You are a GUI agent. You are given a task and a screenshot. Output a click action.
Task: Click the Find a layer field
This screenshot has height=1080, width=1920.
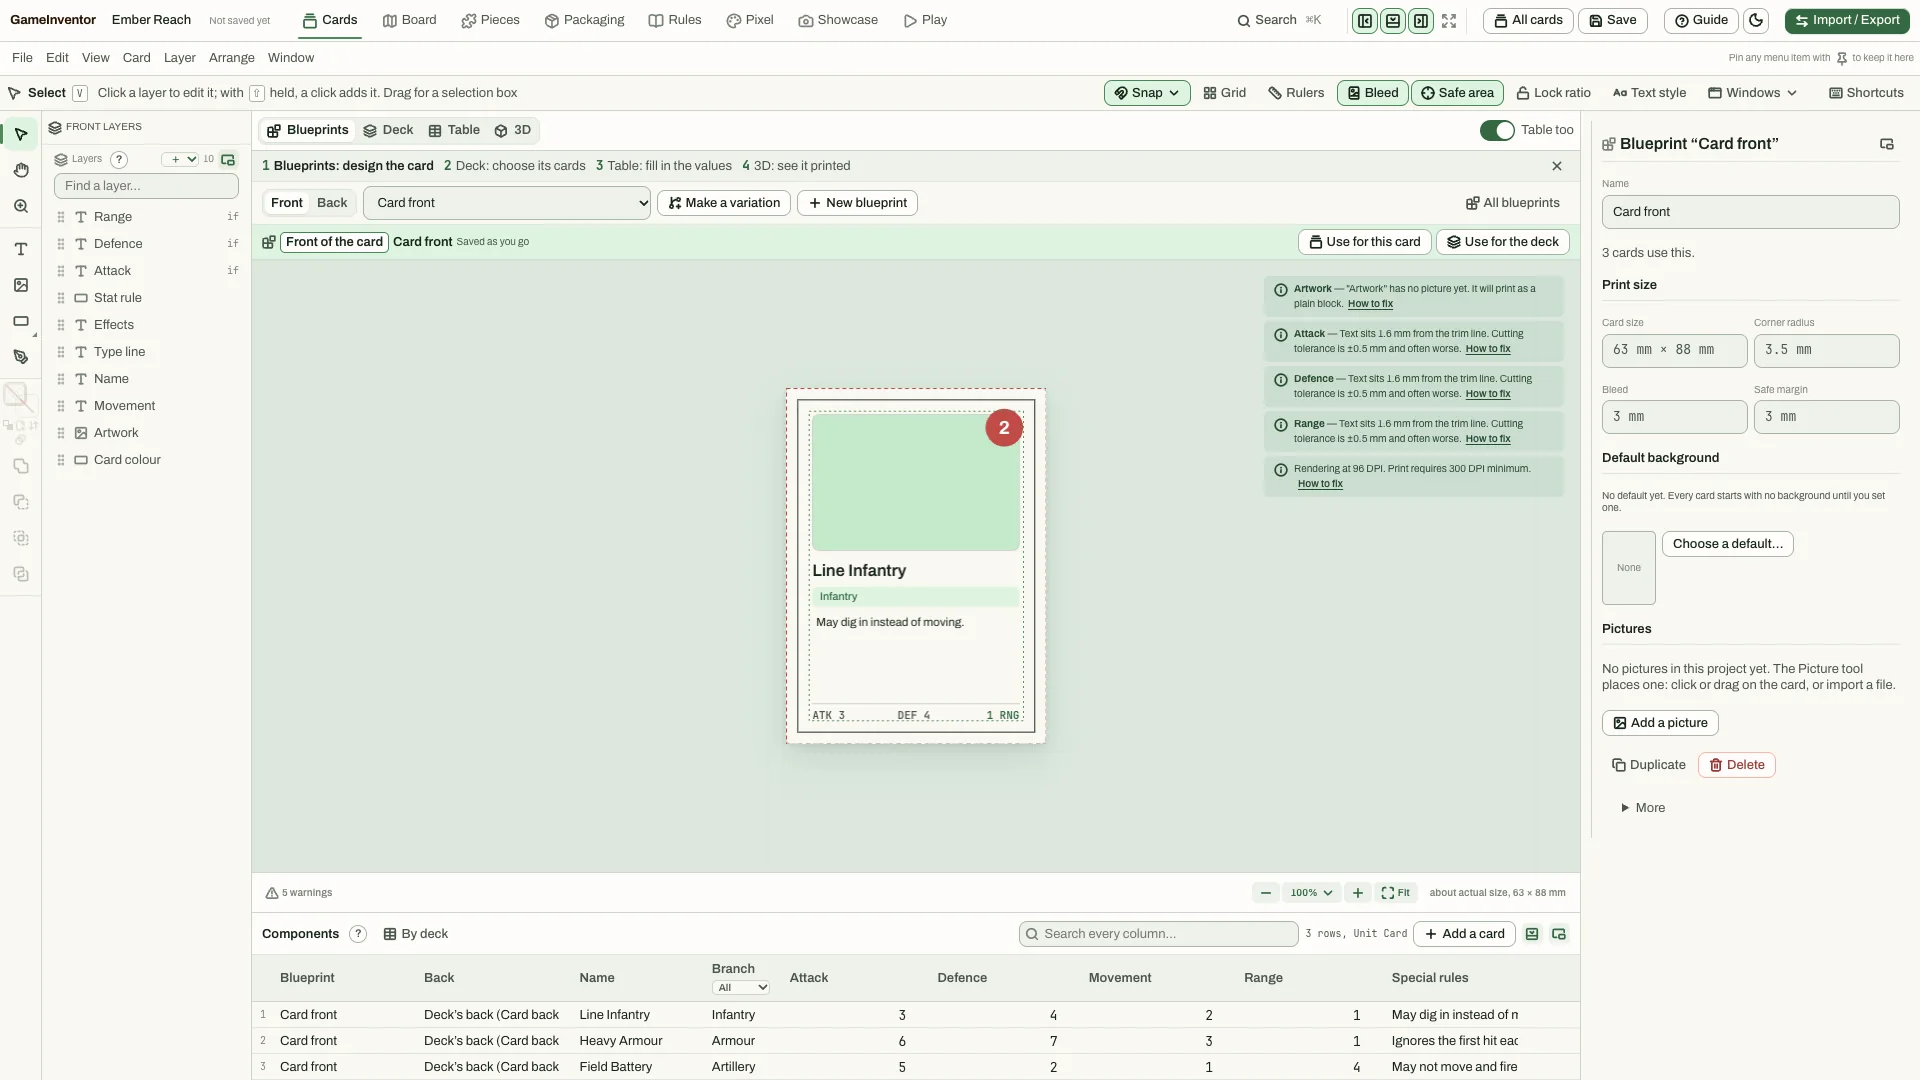146,186
